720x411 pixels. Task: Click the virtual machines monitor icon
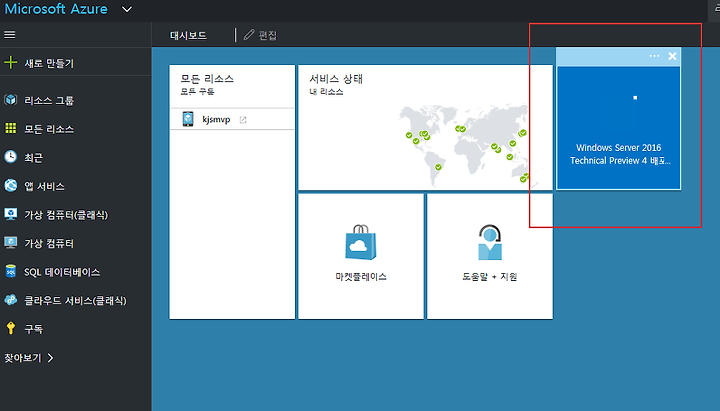point(11,242)
